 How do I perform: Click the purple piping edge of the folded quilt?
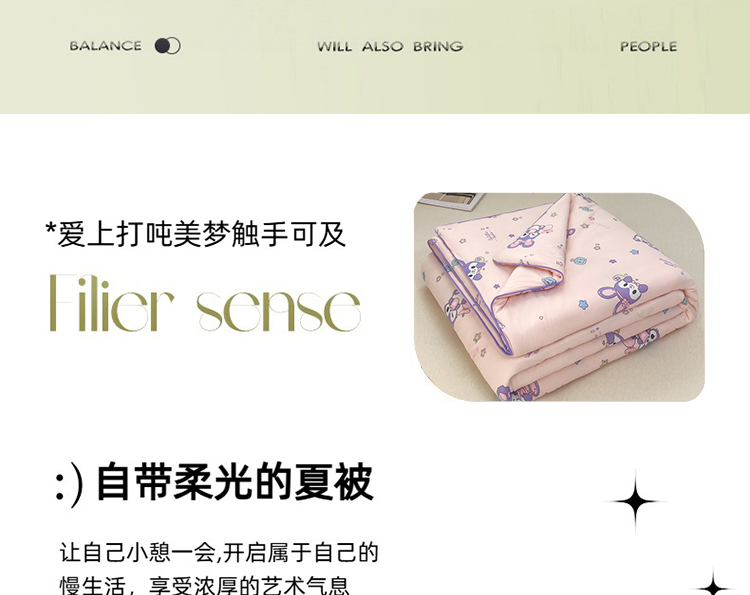tap(471, 299)
